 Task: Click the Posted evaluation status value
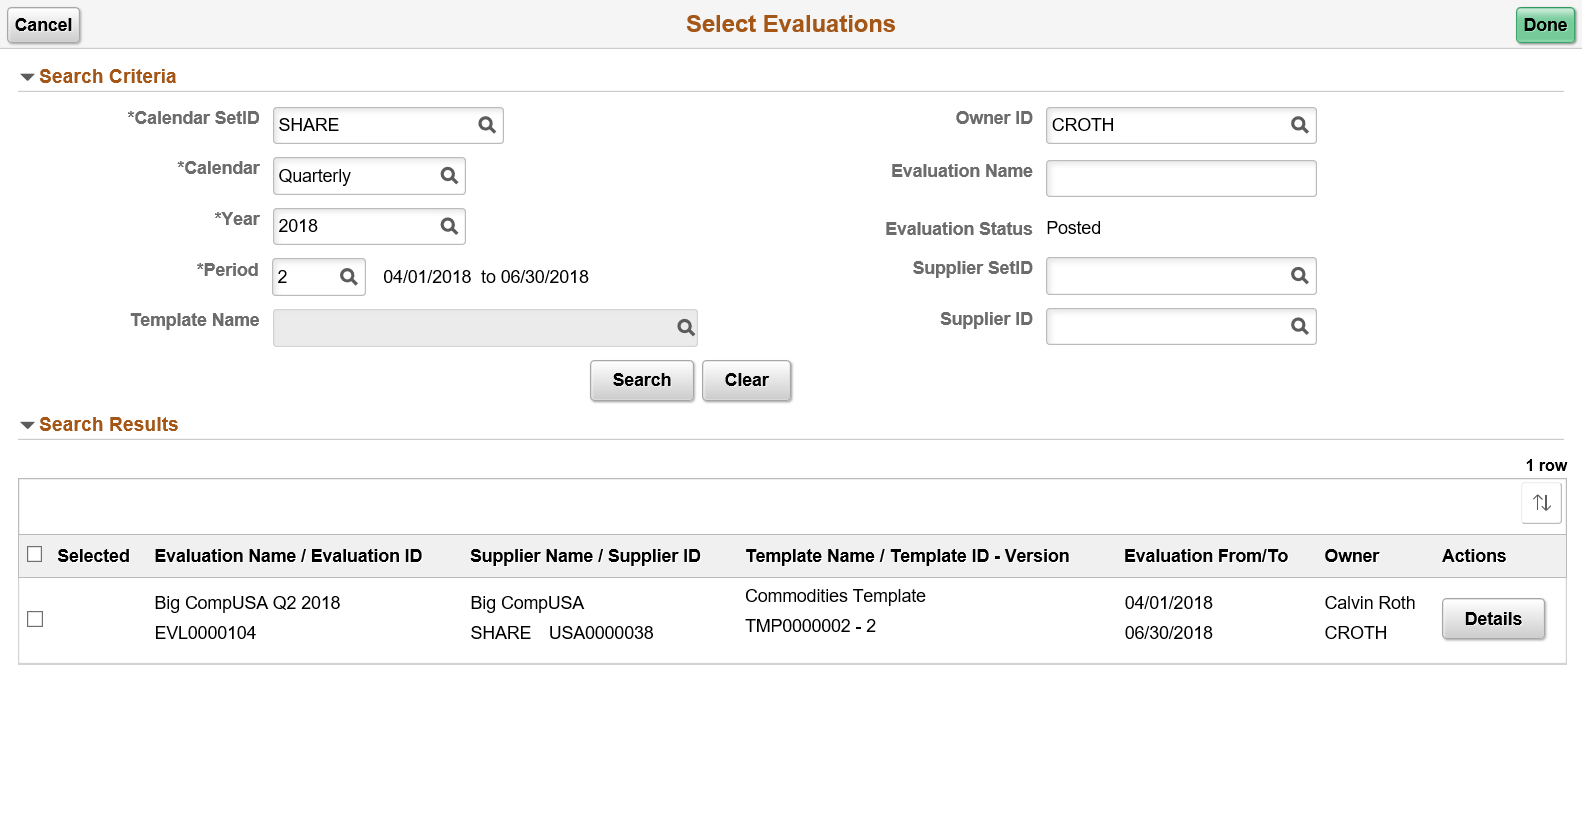[x=1073, y=228]
